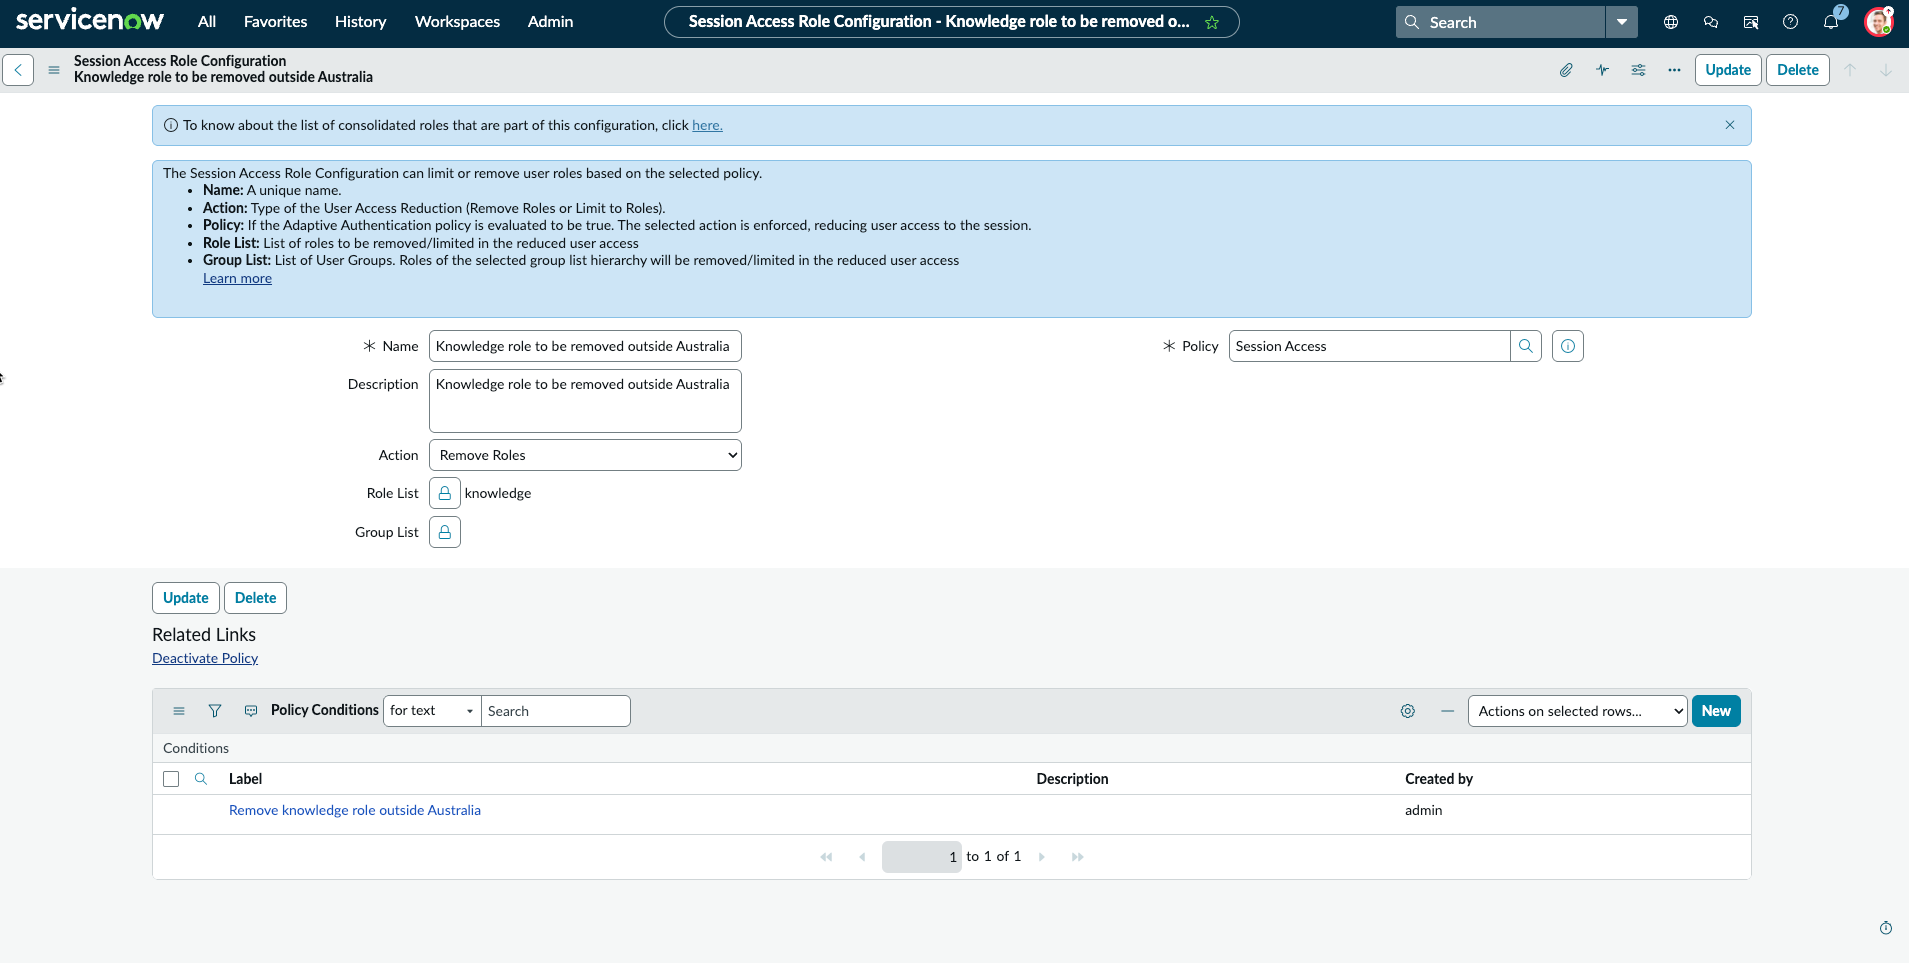Click the column search magnifier icon
1909x963 pixels.
201,779
